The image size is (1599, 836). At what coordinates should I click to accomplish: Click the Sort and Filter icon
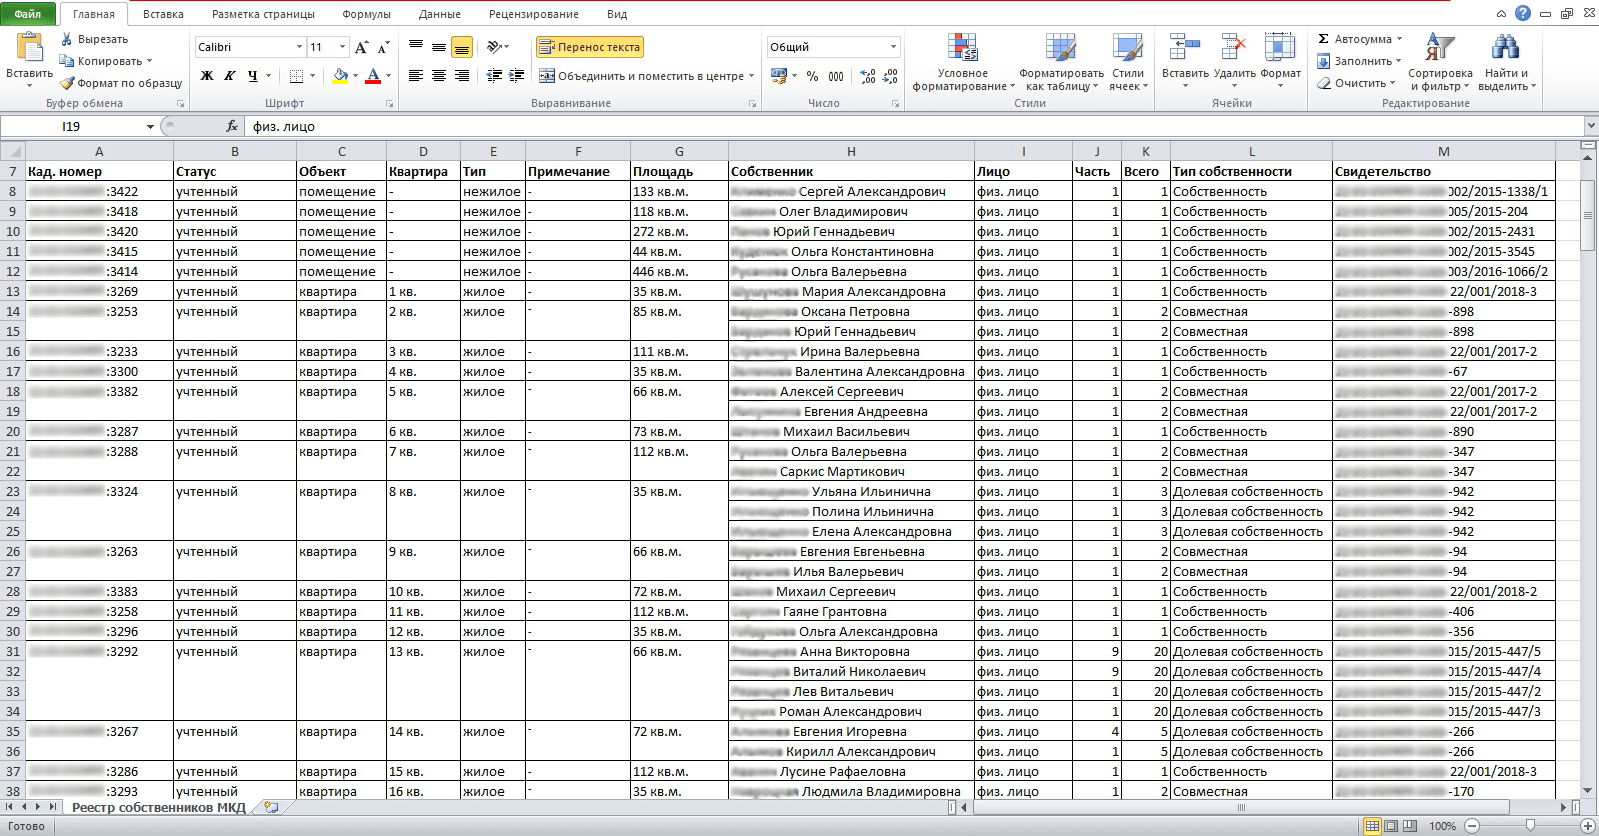[x=1439, y=48]
